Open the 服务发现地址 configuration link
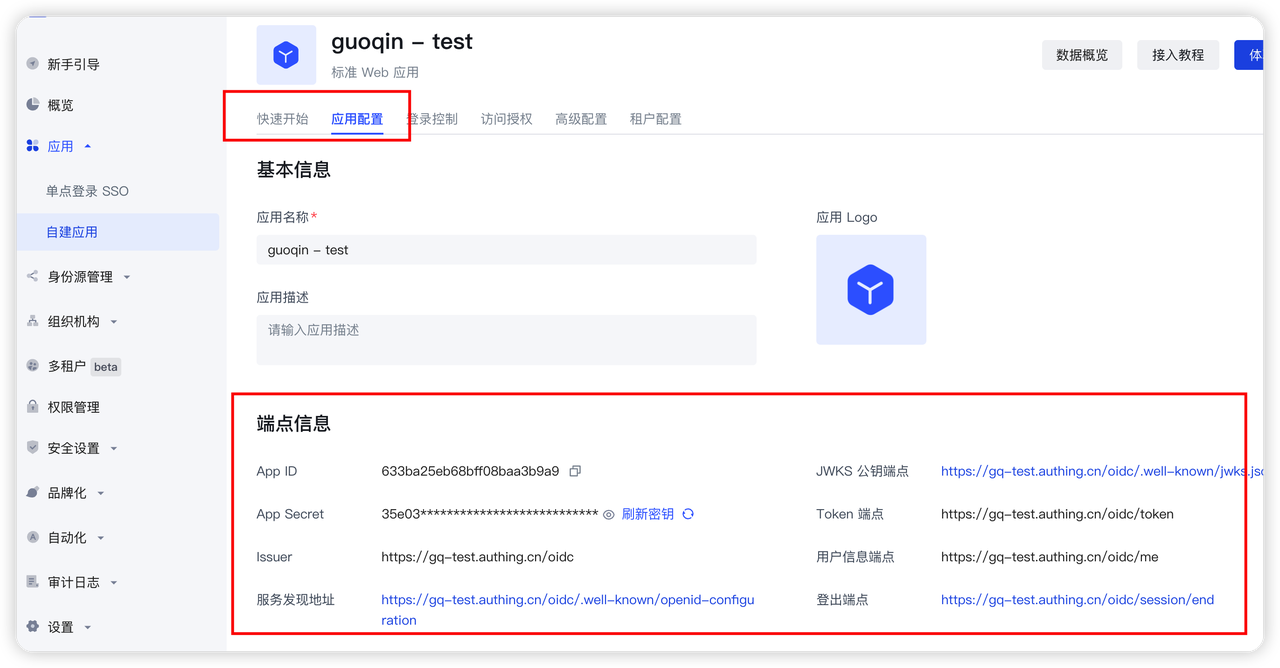Image resolution: width=1280 pixels, height=668 pixels. pos(568,599)
